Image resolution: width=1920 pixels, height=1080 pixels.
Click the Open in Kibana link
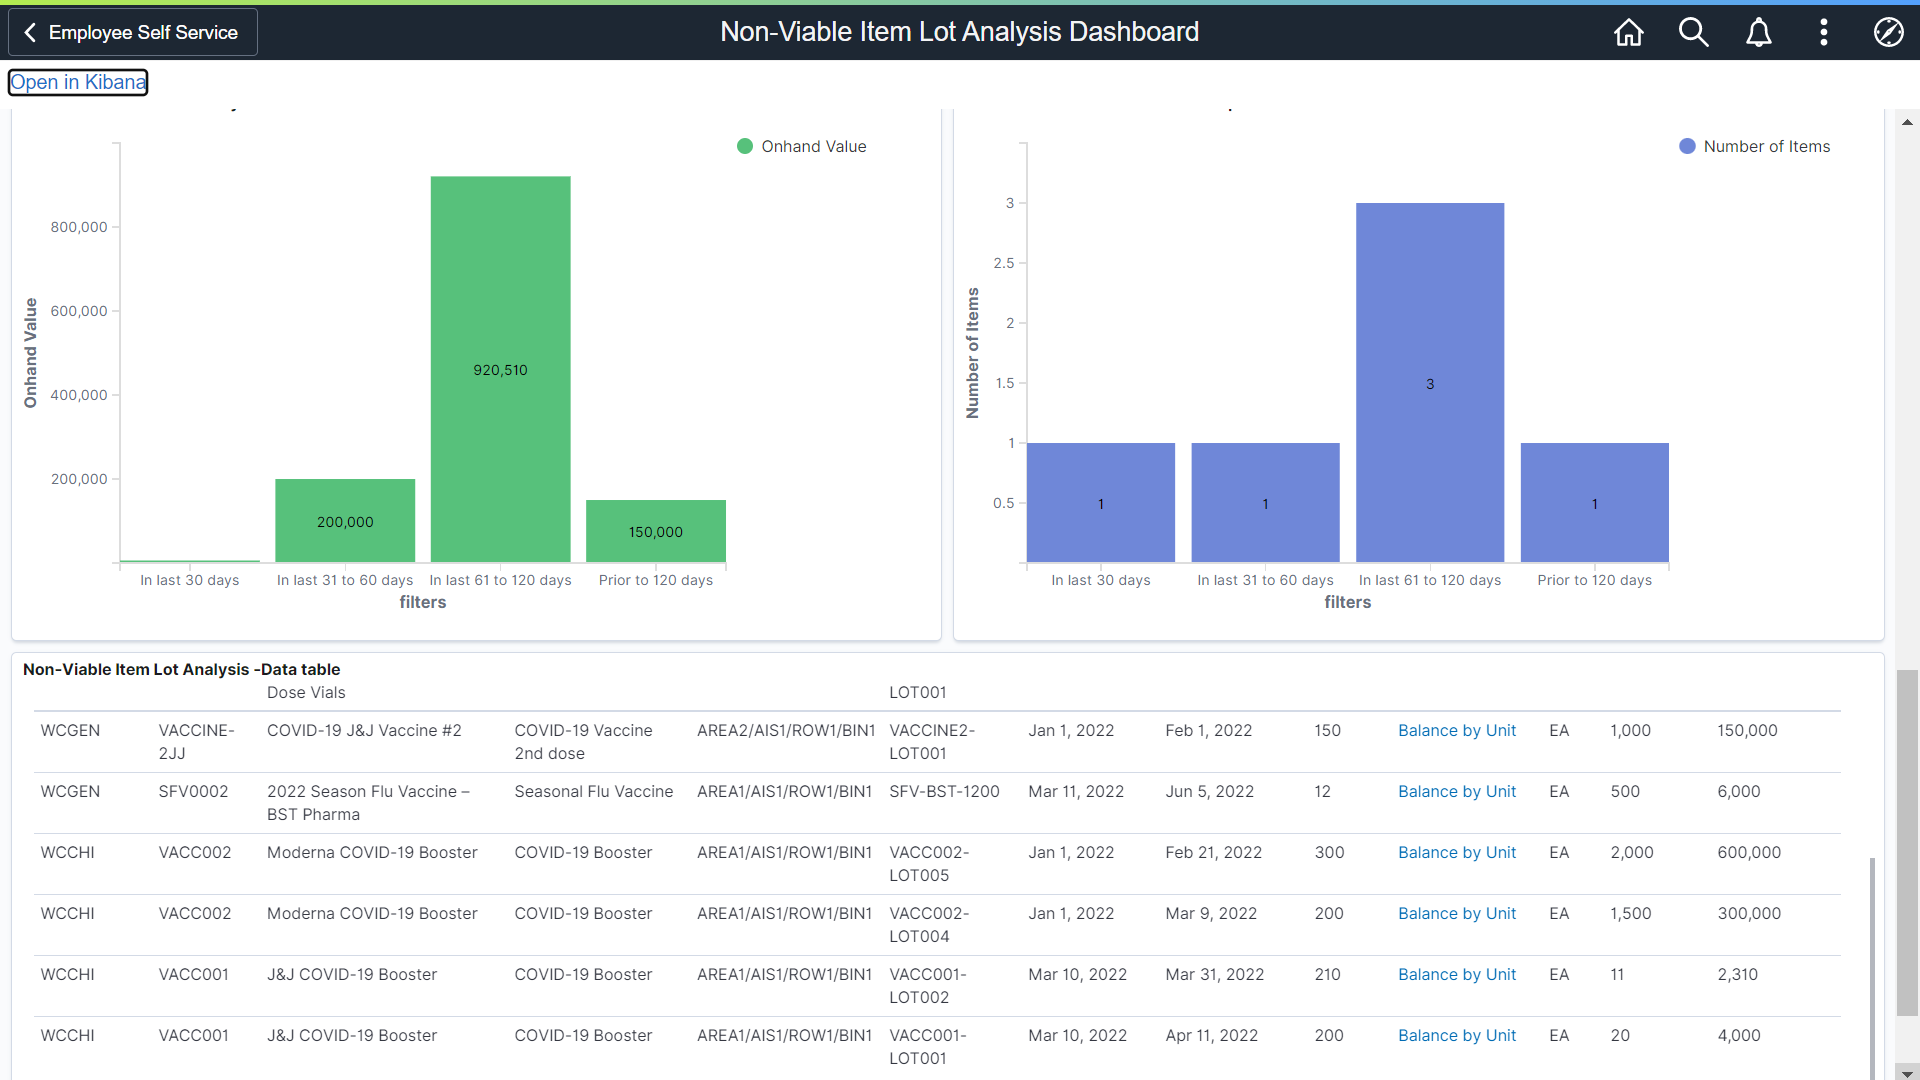pyautogui.click(x=78, y=82)
